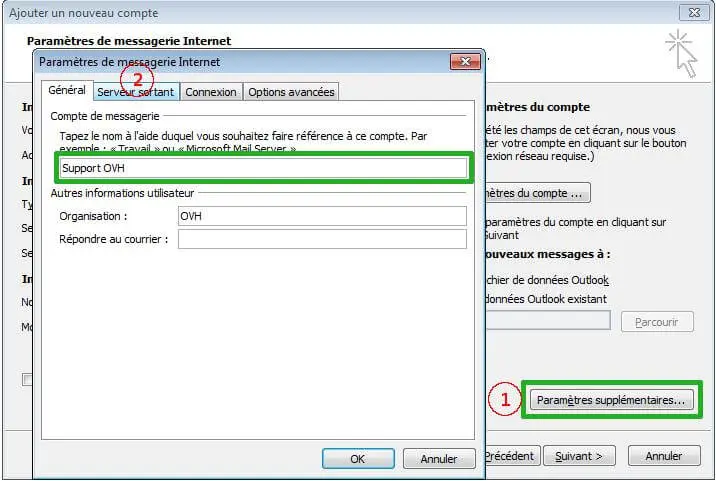
Task: Go back using the Précédent button
Action: click(x=510, y=456)
